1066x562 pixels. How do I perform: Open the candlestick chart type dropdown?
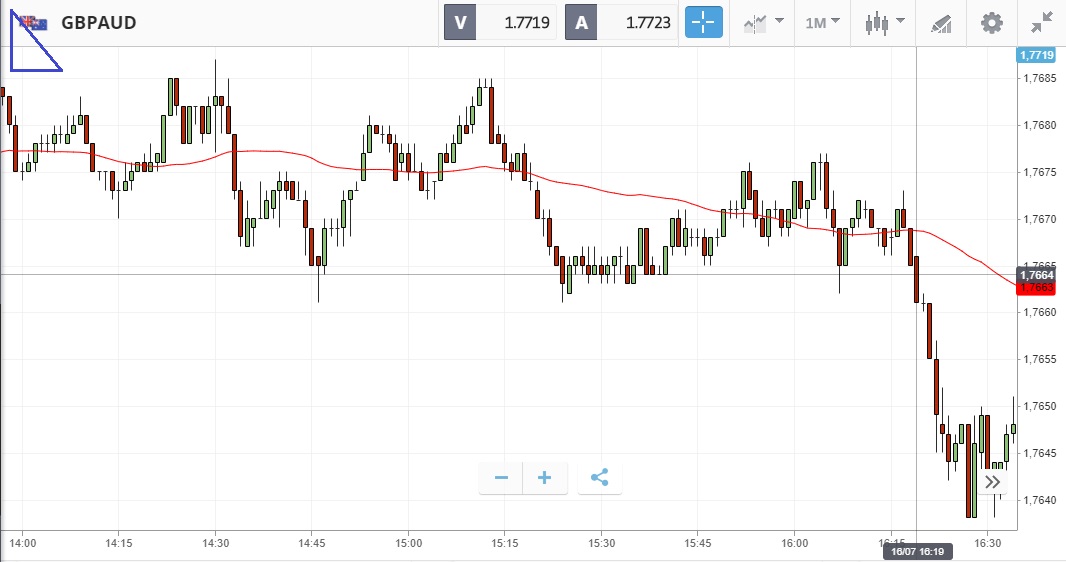pos(885,22)
